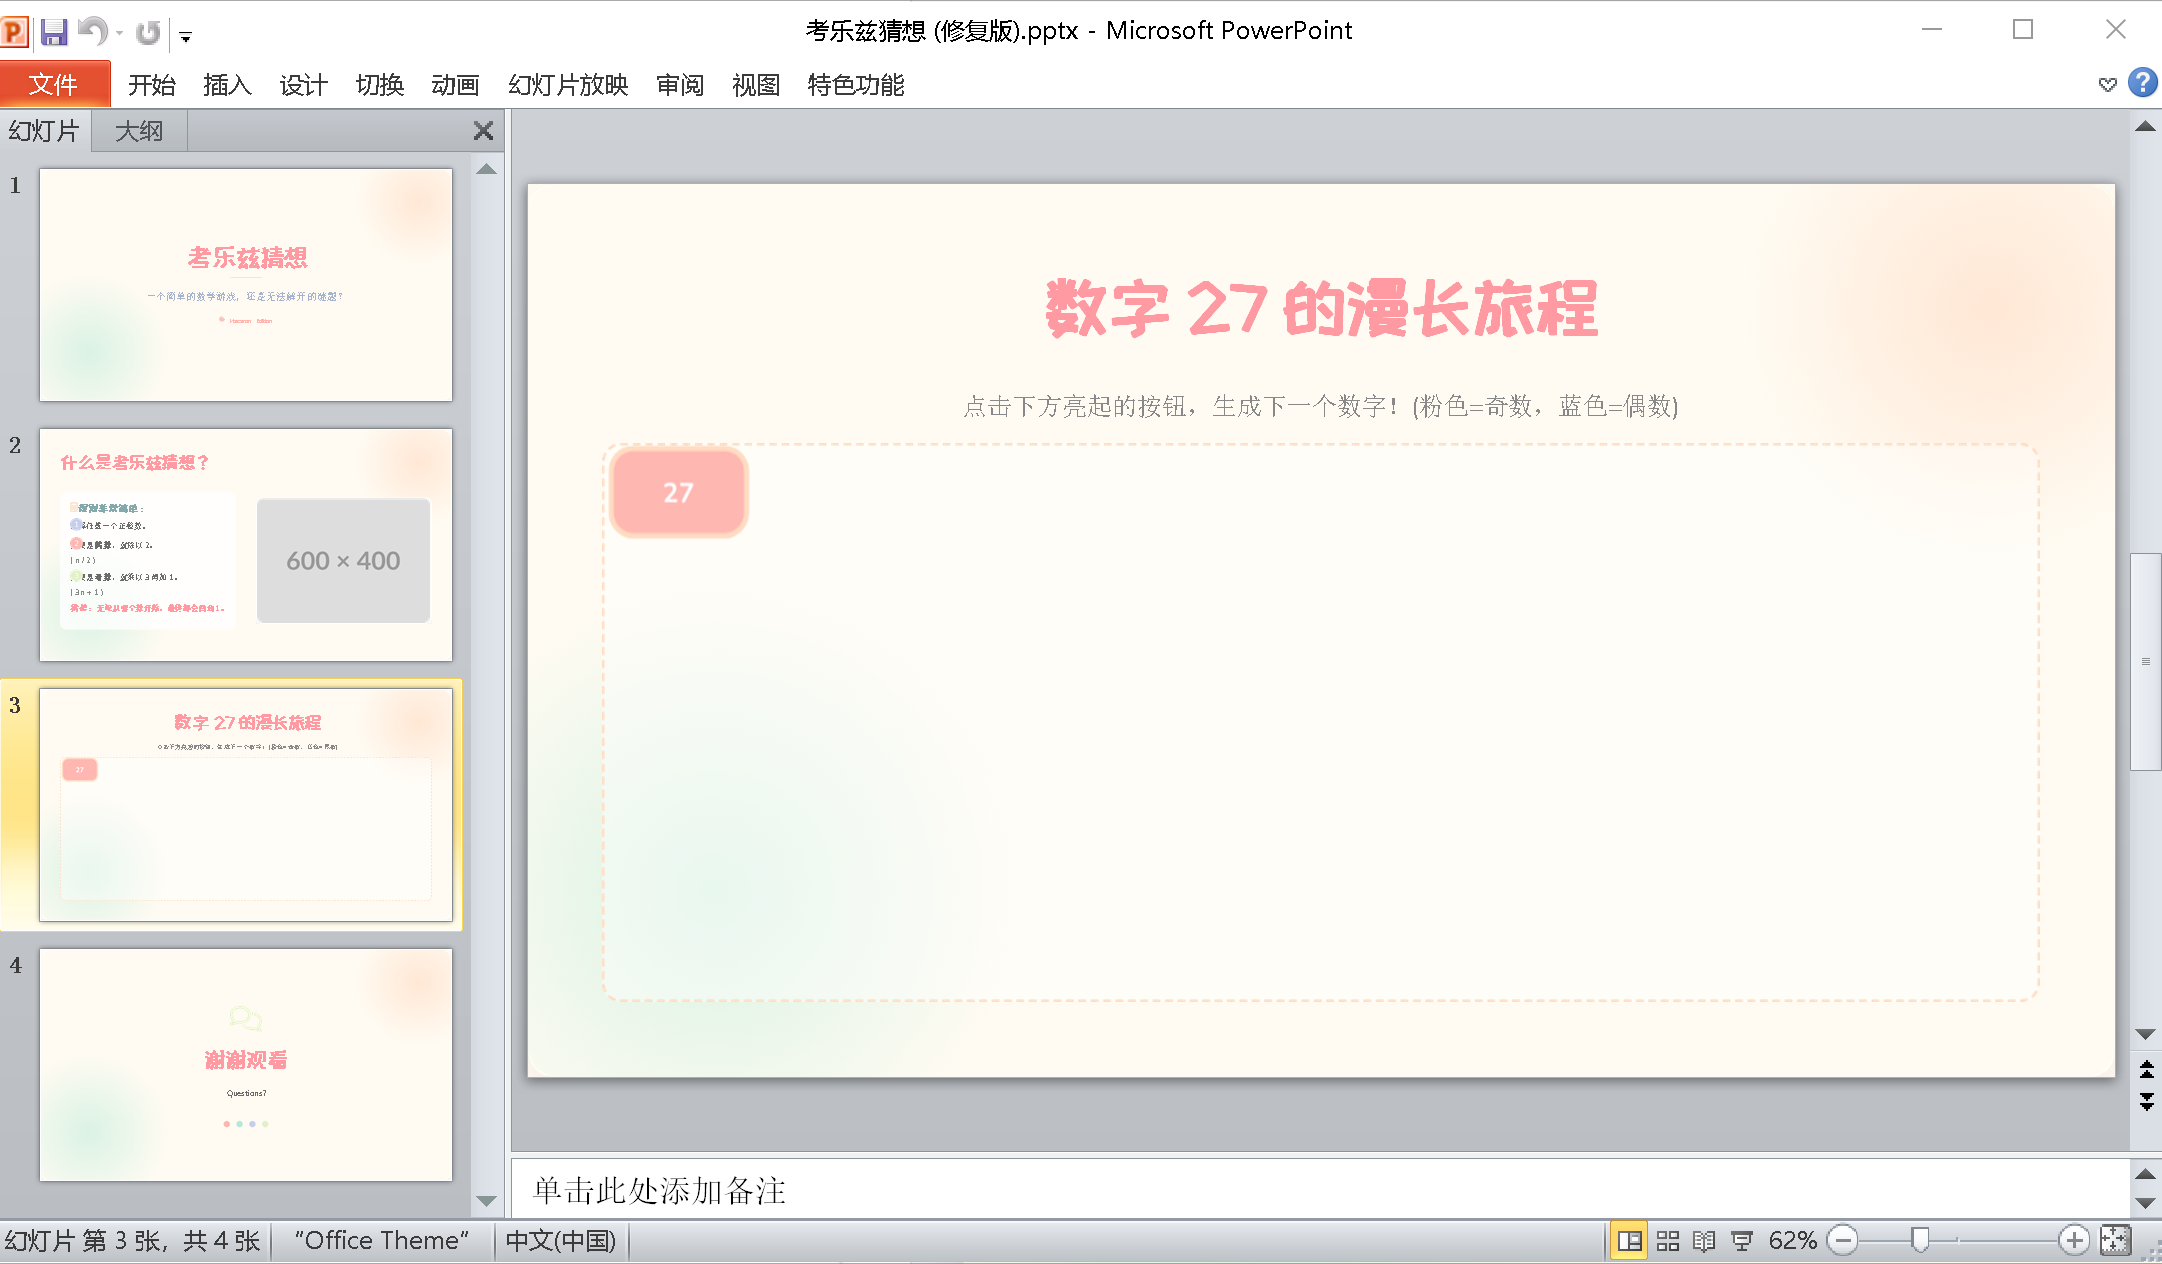Open PowerPoint Help question mark
This screenshot has width=2162, height=1264.
point(2142,83)
